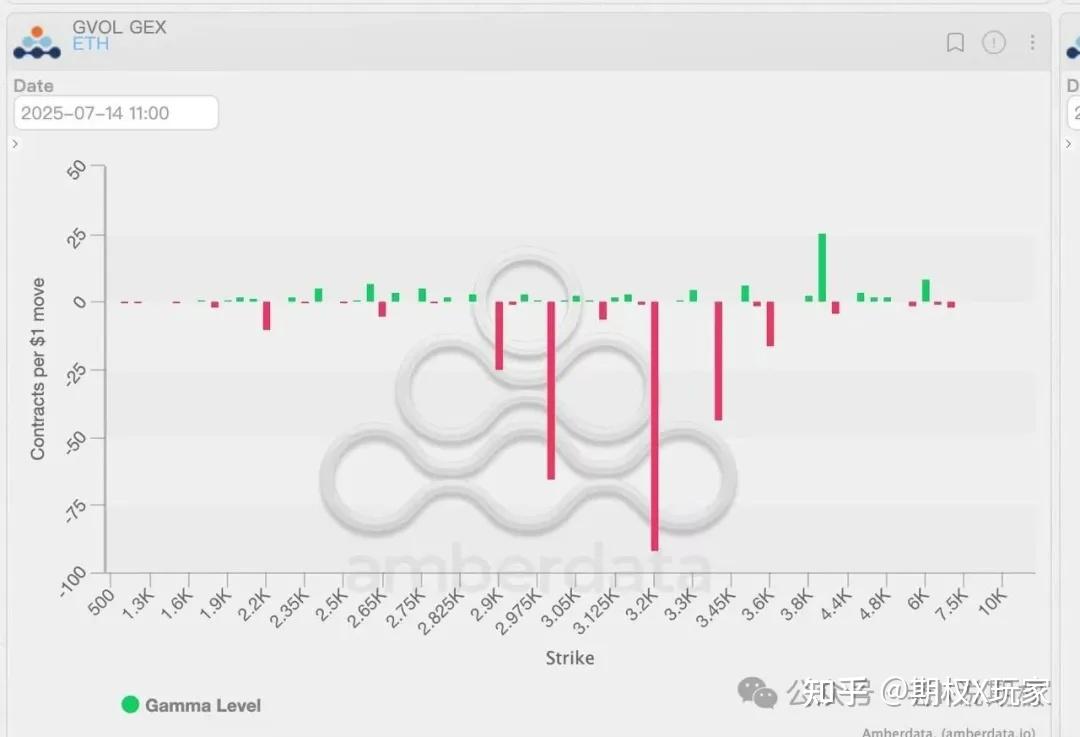1080x737 pixels.
Task: Click the bookmark icon in panel header
Action: [955, 42]
